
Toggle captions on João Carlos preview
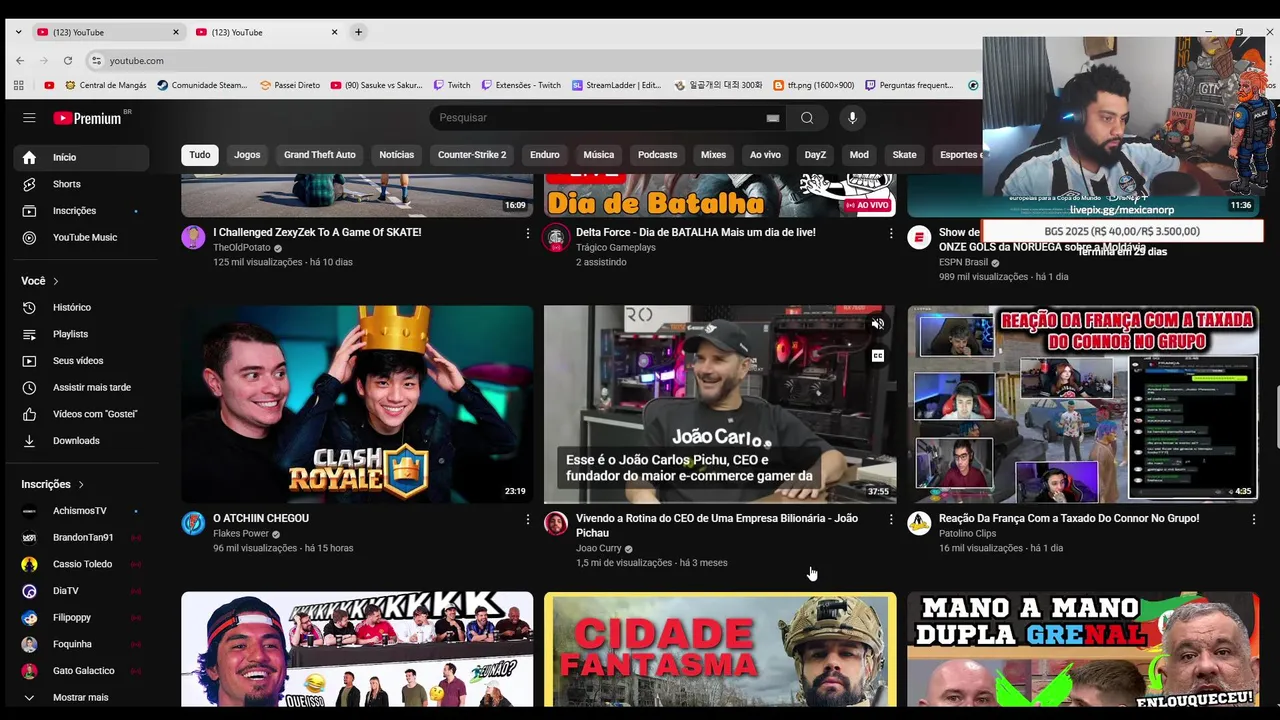[x=877, y=356]
